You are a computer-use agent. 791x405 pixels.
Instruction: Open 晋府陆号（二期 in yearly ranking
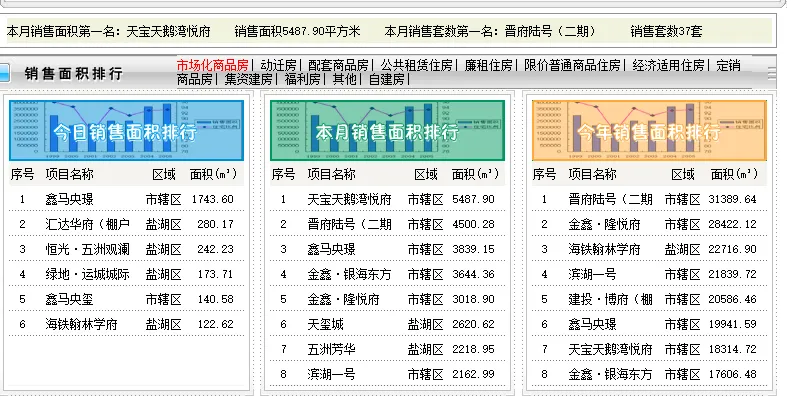pos(610,199)
